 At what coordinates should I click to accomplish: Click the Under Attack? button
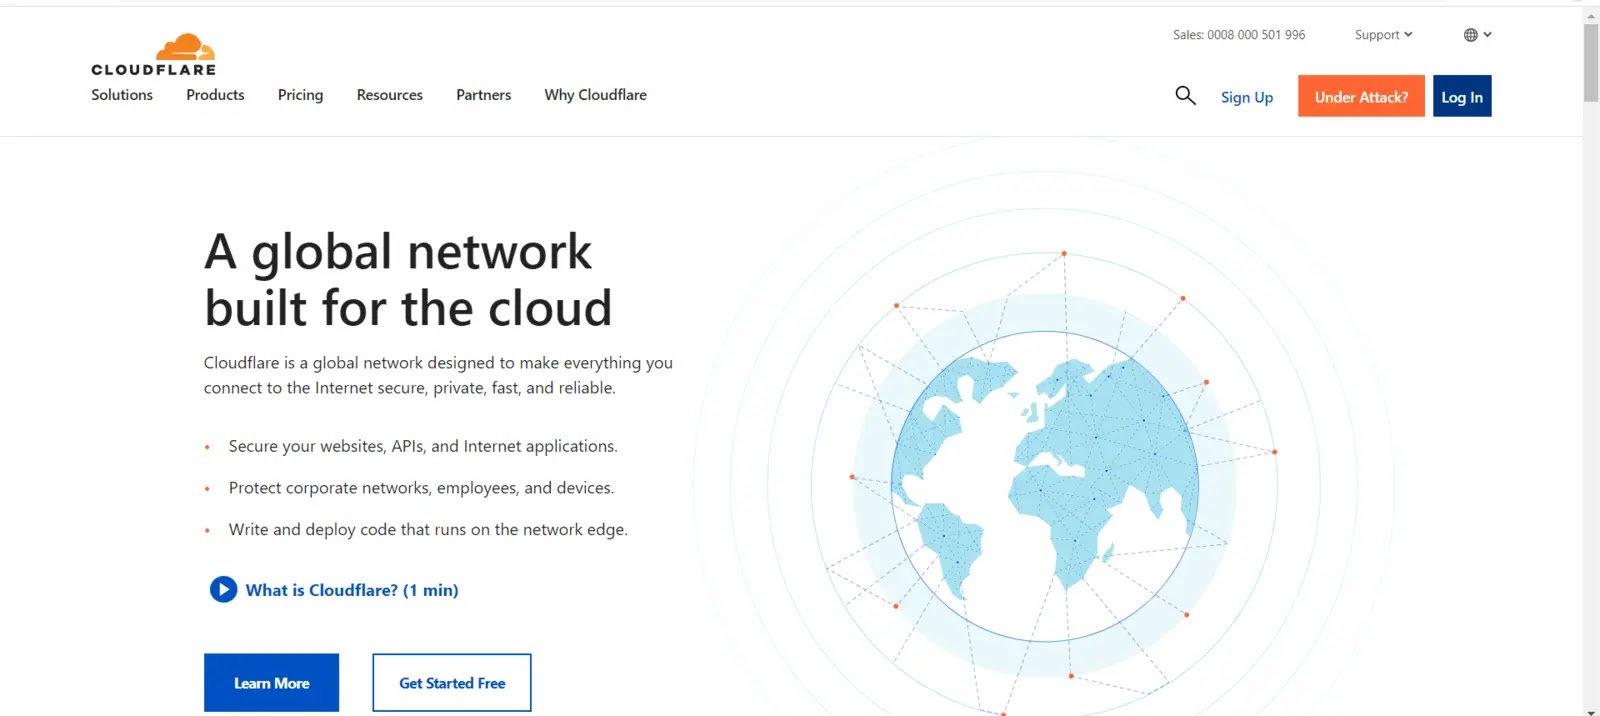pos(1361,96)
